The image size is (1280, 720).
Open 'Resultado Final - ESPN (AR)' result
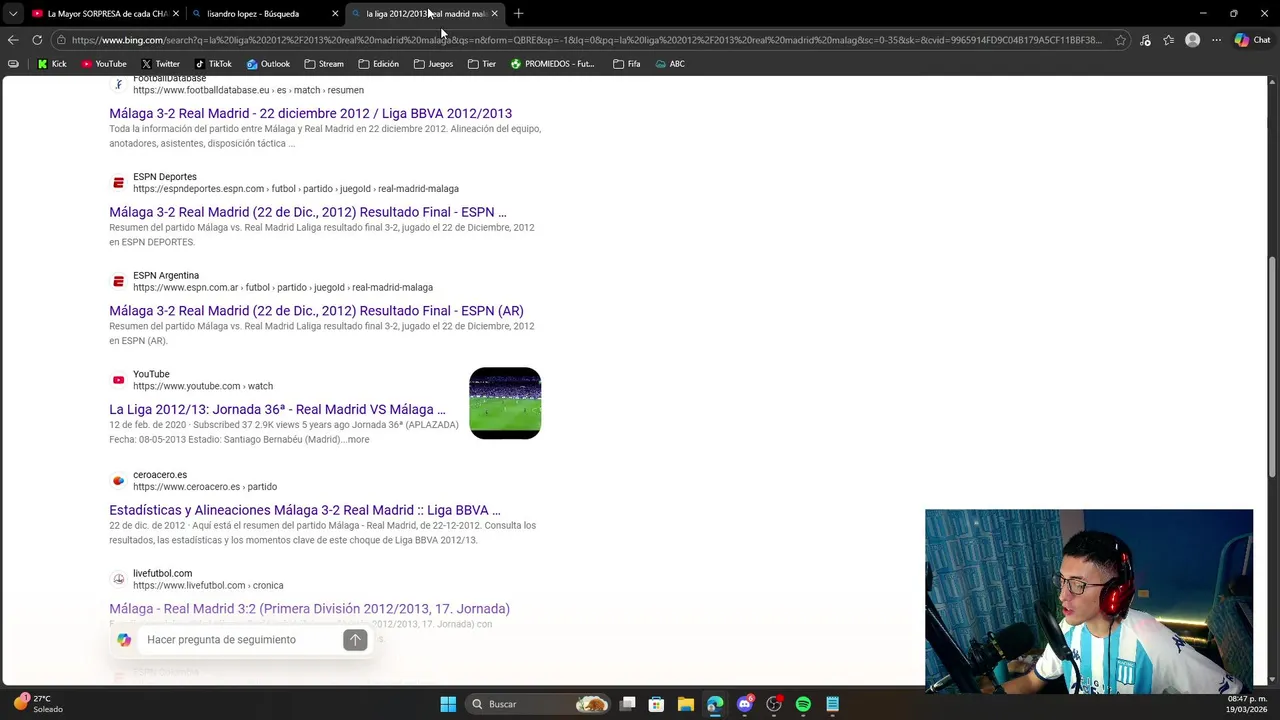[x=316, y=311]
